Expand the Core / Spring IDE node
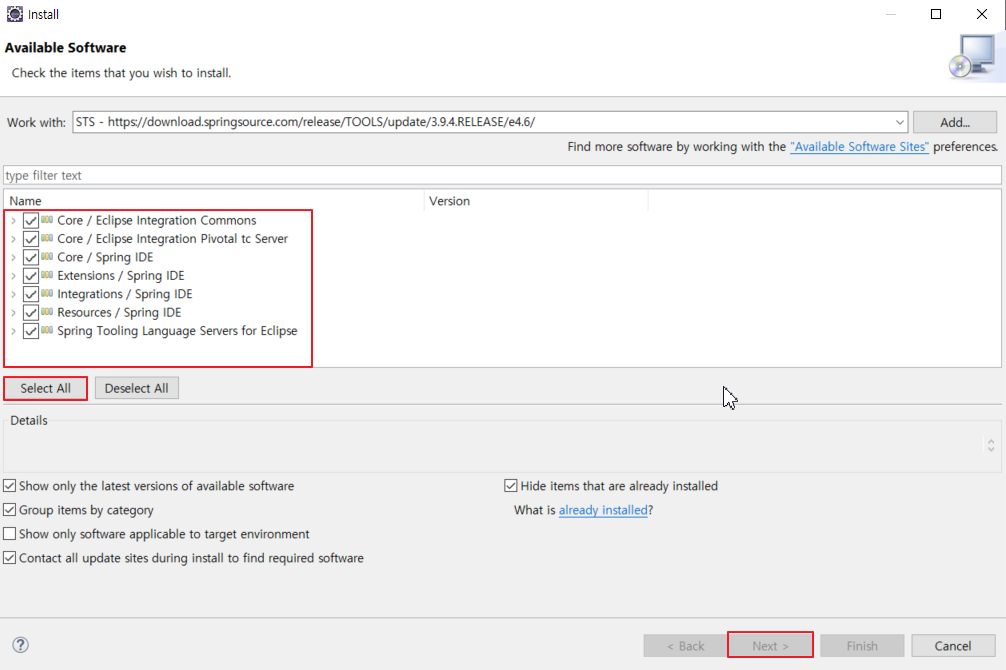Screen dimensions: 1006x670 [13, 257]
